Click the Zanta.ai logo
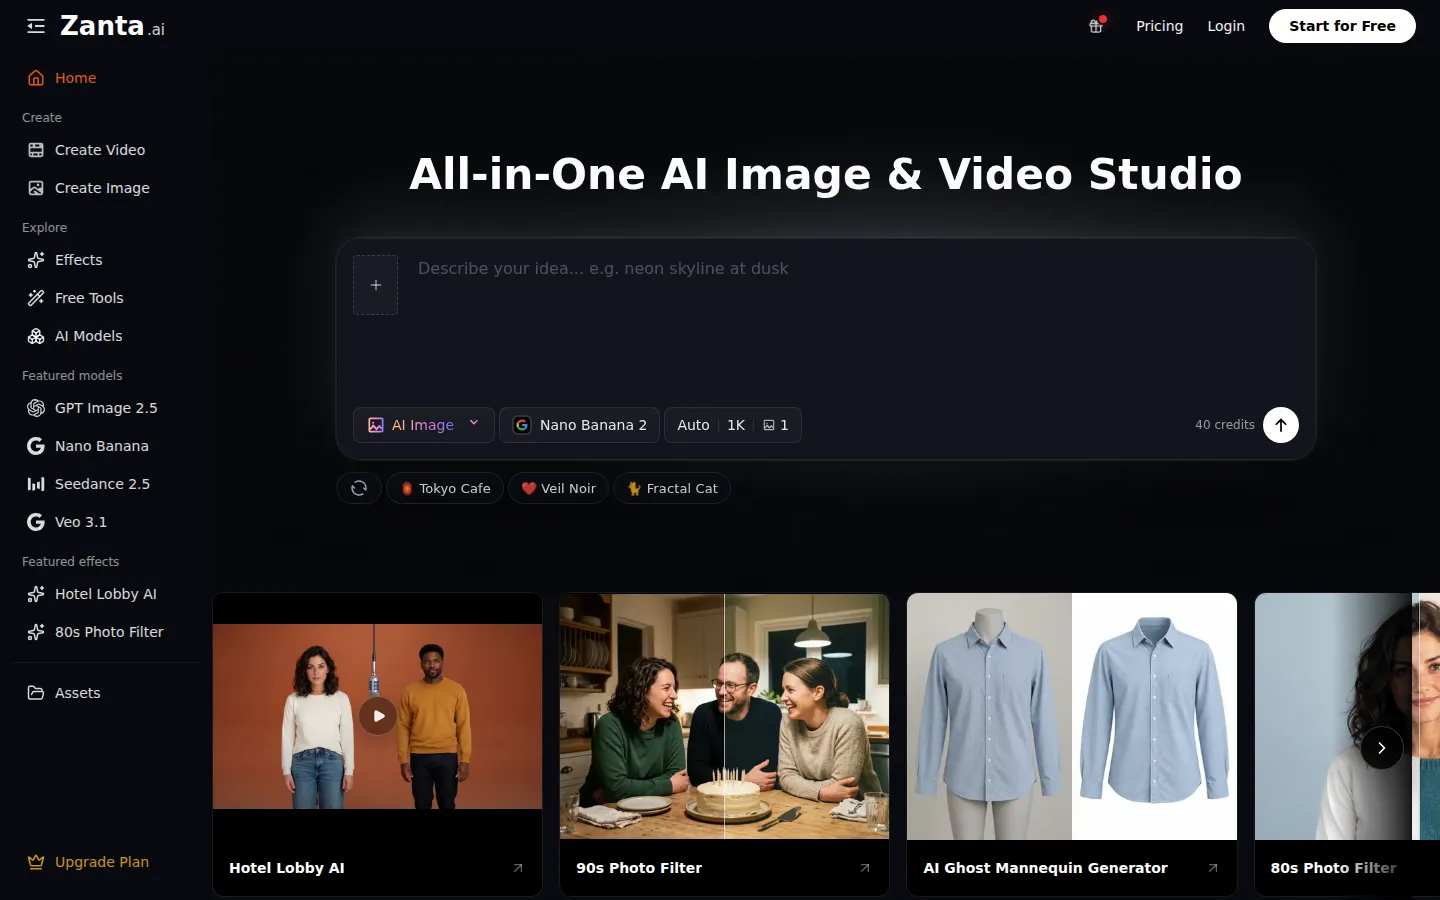 point(112,26)
